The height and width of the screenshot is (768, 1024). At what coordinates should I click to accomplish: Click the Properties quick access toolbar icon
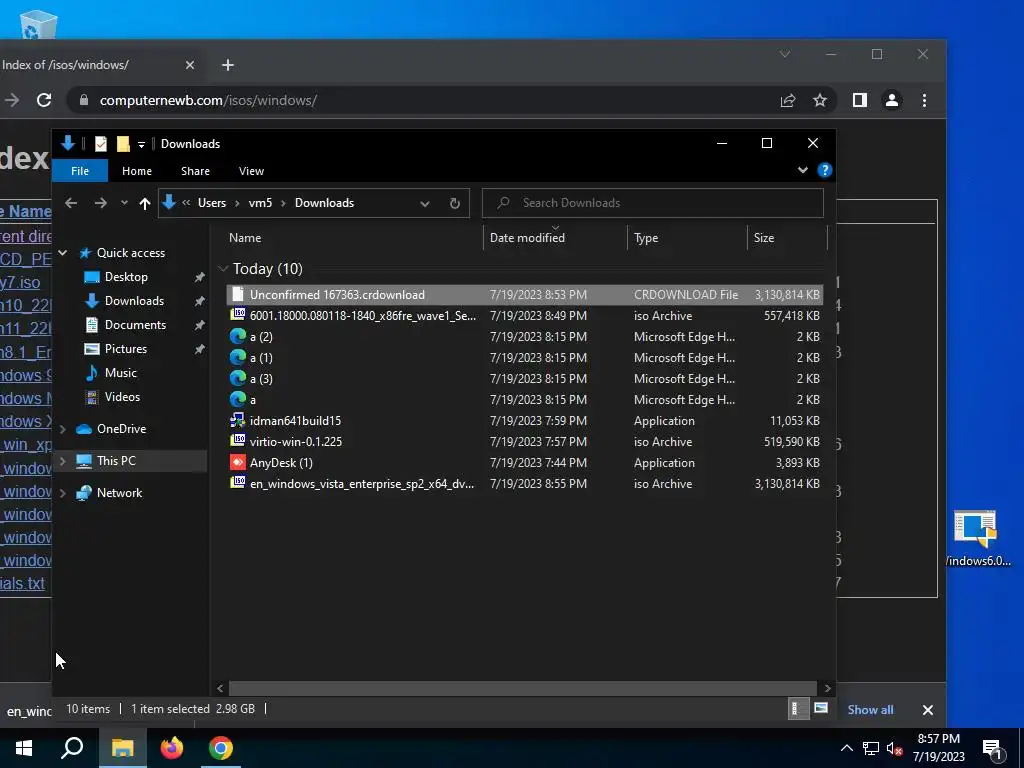pyautogui.click(x=101, y=144)
